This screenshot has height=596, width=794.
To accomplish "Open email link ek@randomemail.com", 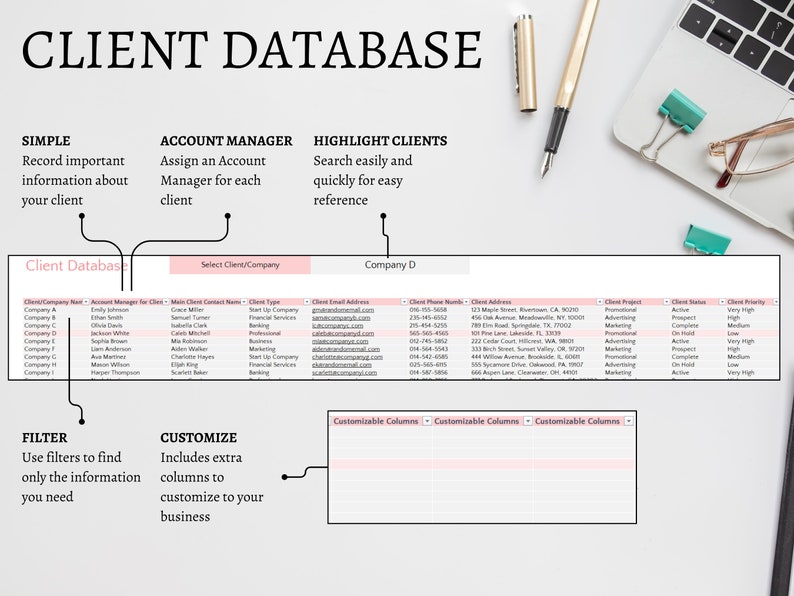I will point(341,365).
